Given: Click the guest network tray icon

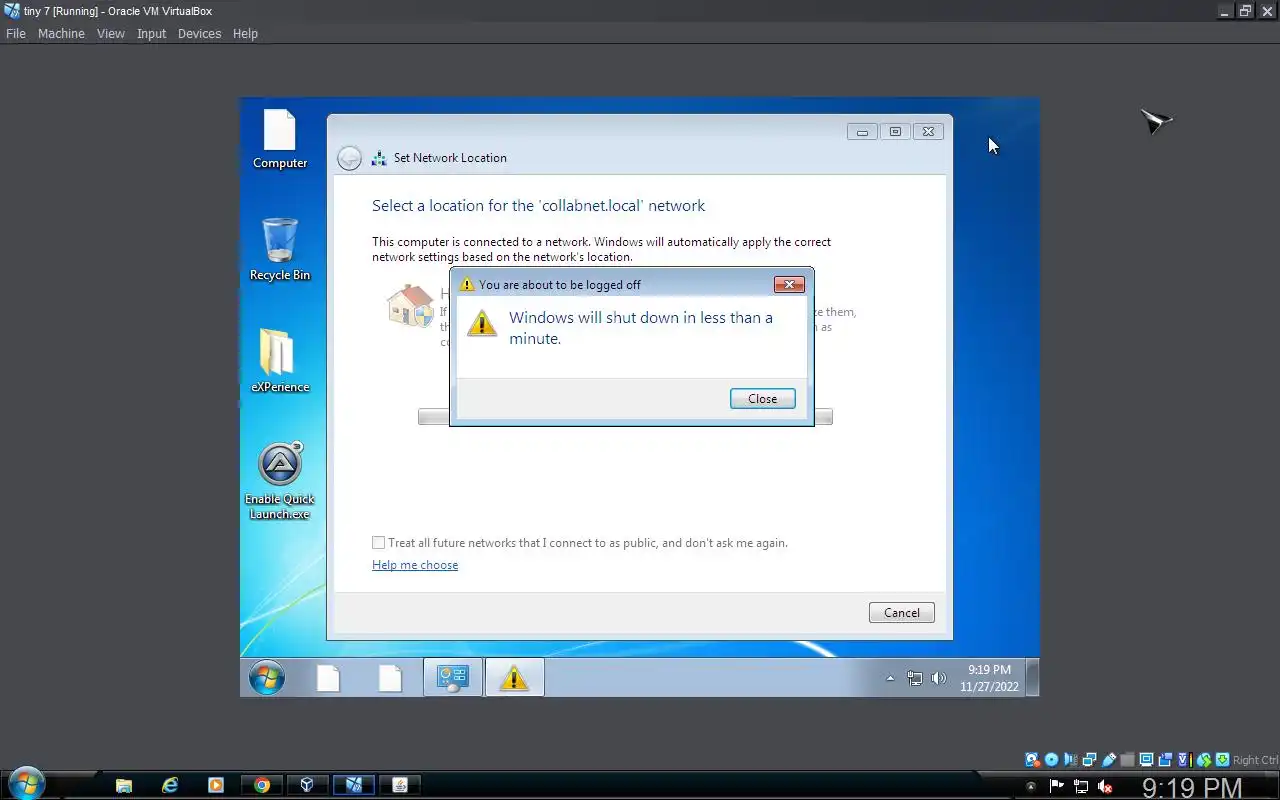Looking at the screenshot, I should (x=914, y=678).
